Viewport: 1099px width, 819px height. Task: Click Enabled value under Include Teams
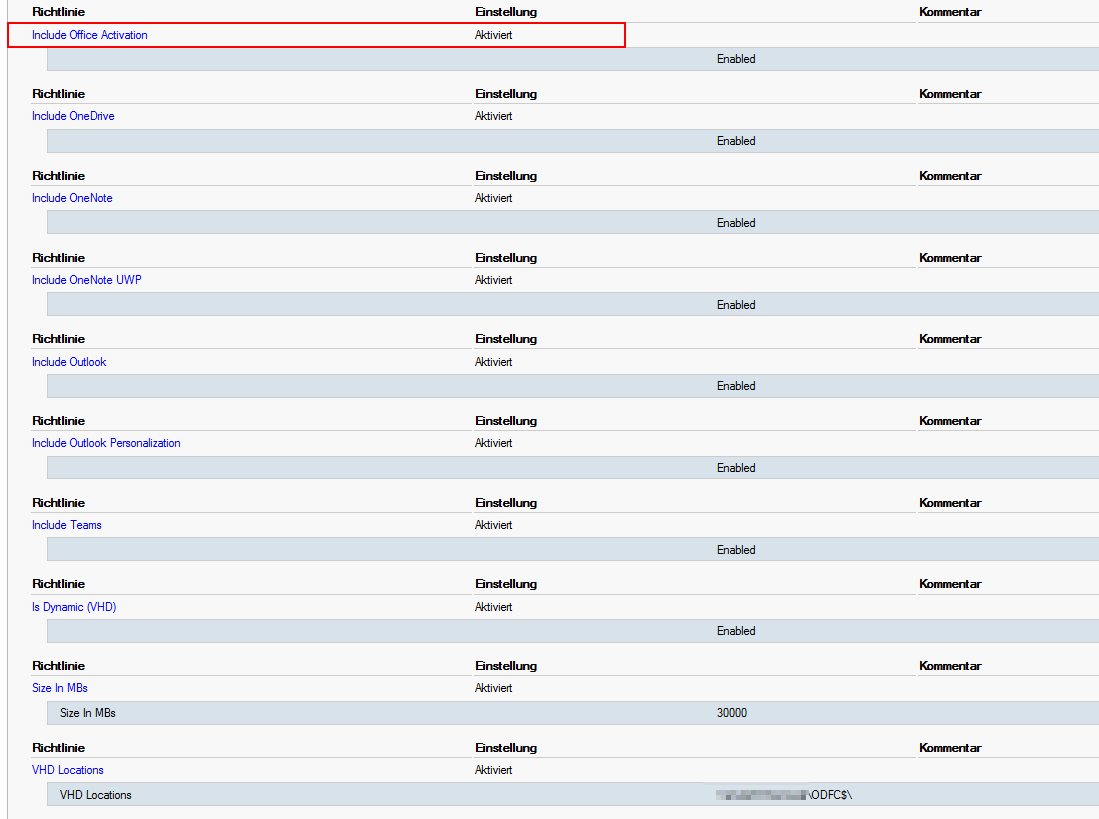coord(736,551)
